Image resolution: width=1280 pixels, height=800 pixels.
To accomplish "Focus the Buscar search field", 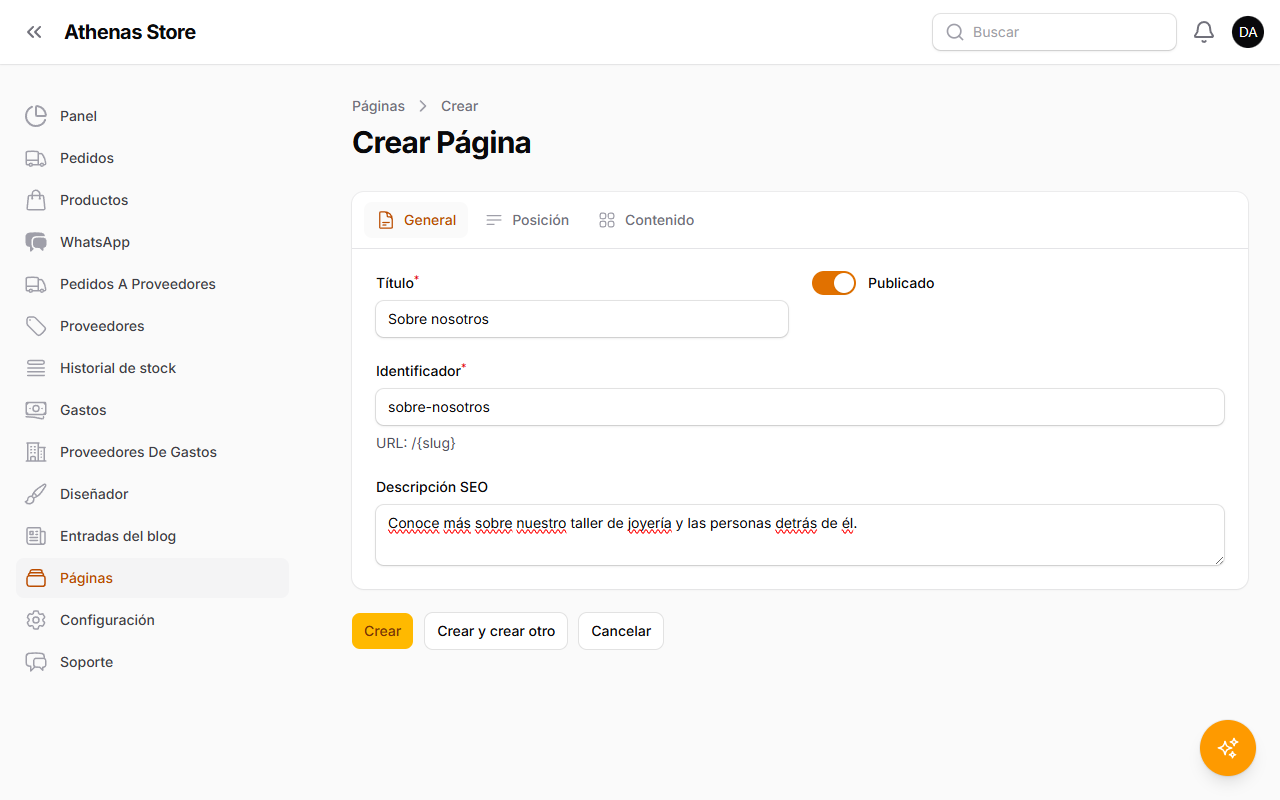I will (1054, 32).
